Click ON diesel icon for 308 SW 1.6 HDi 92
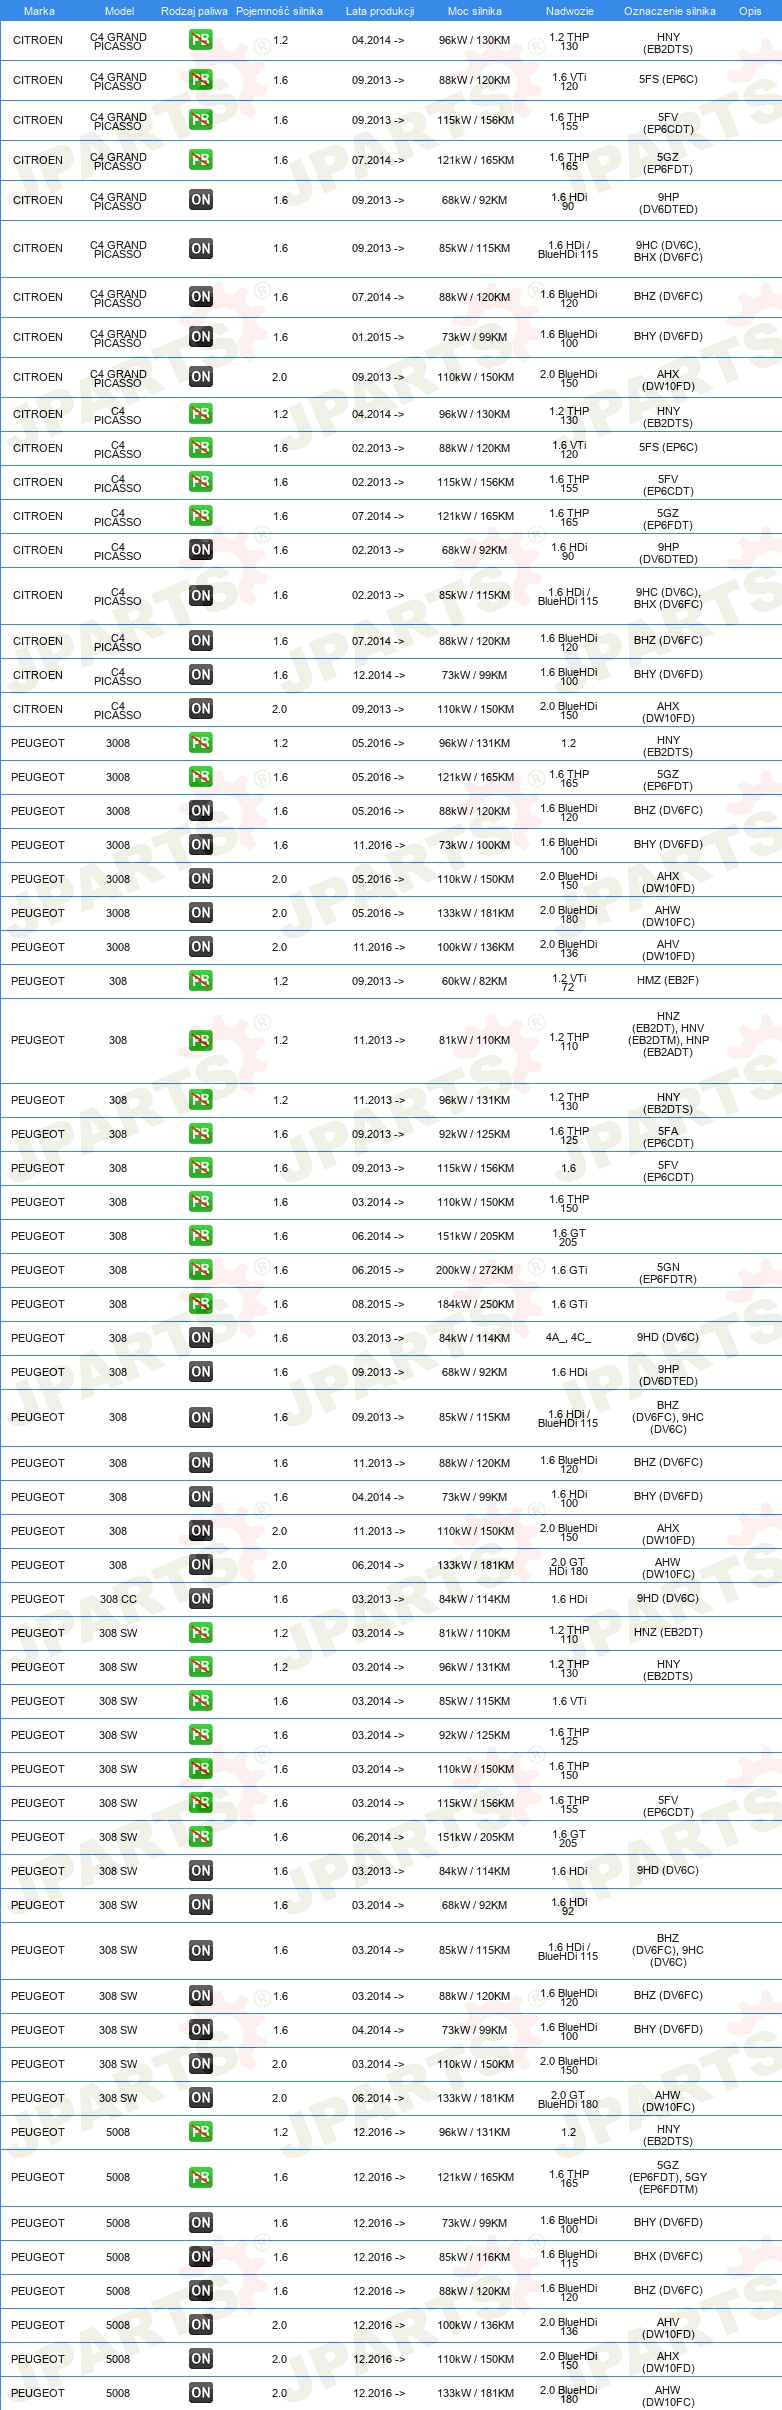This screenshot has height=2410, width=782. (x=201, y=1905)
